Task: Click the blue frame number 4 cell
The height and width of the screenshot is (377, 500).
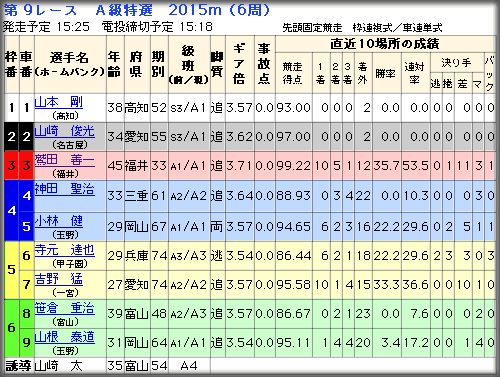Action: click(12, 211)
